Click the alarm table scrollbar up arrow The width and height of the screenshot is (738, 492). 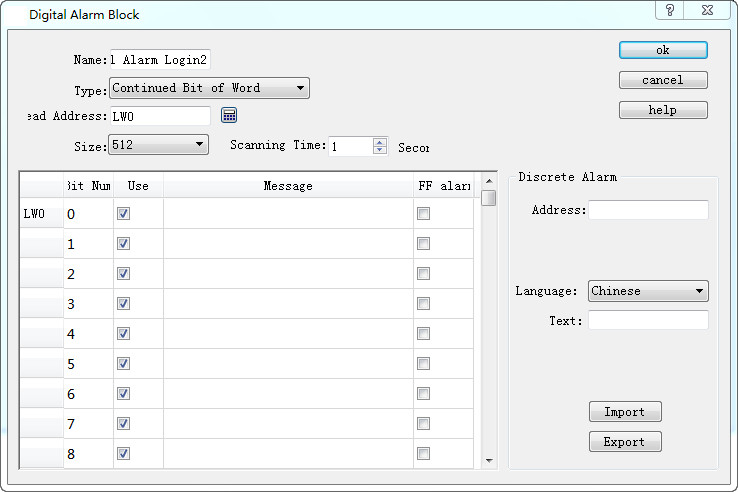coord(489,181)
